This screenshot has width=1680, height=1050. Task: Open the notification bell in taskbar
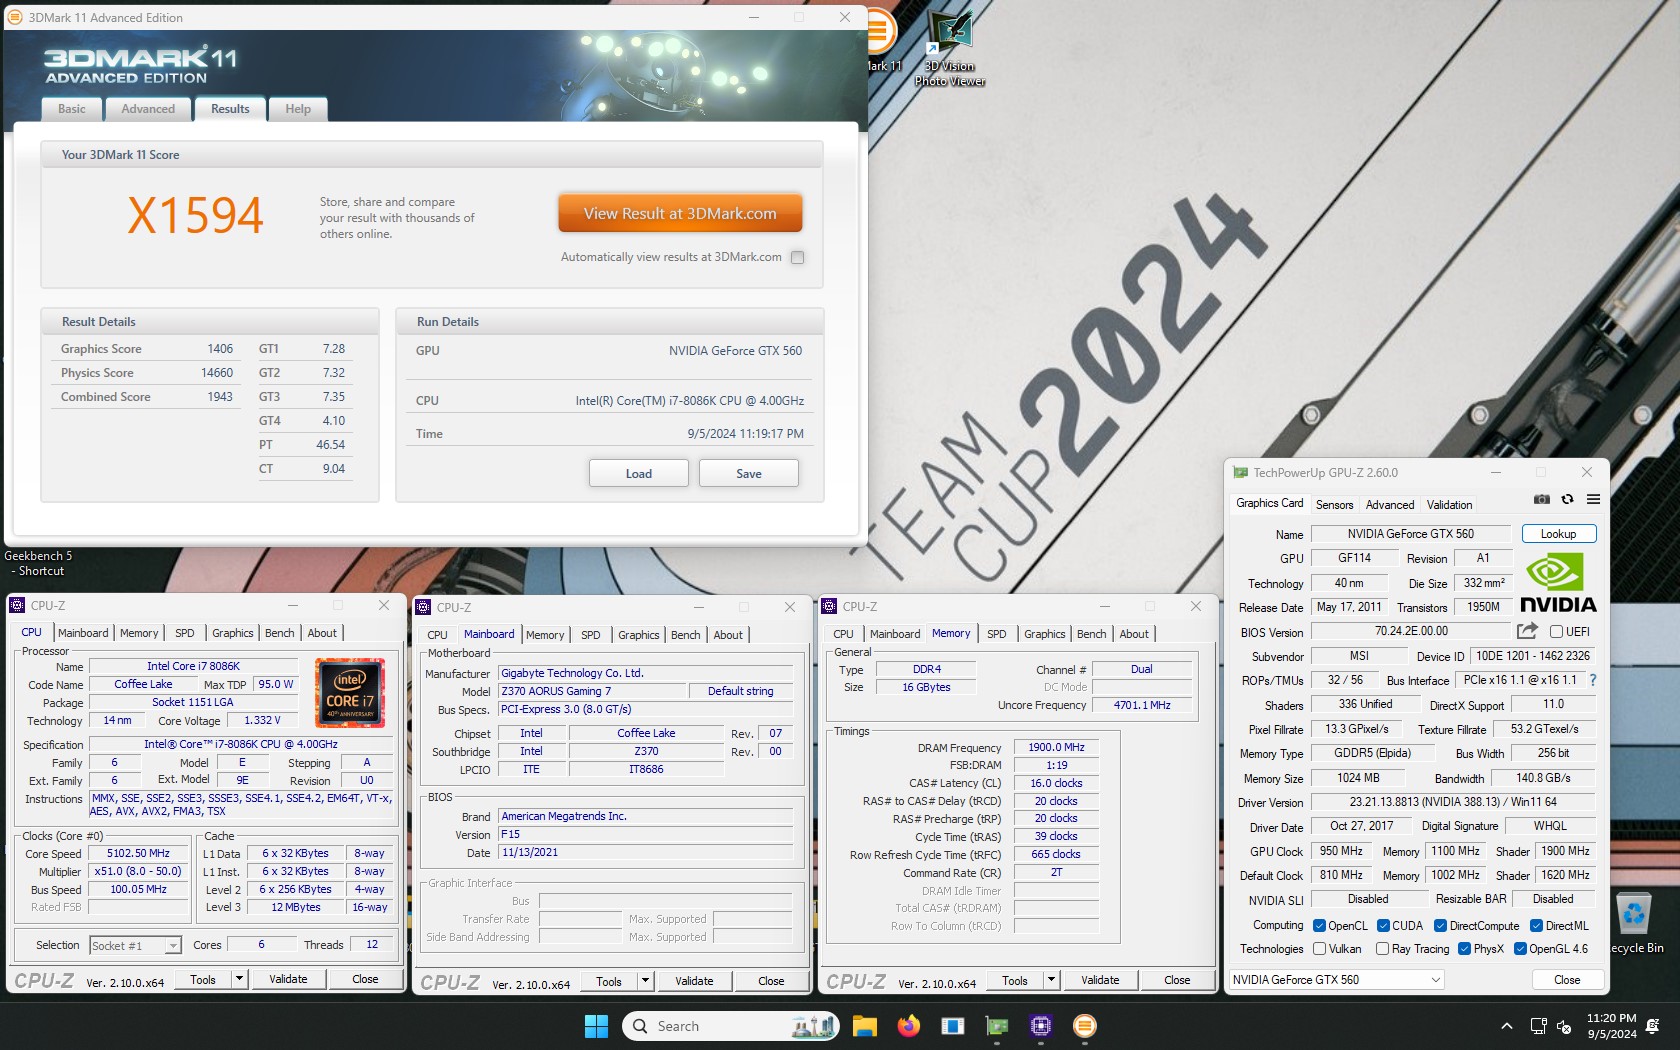click(x=1652, y=1026)
